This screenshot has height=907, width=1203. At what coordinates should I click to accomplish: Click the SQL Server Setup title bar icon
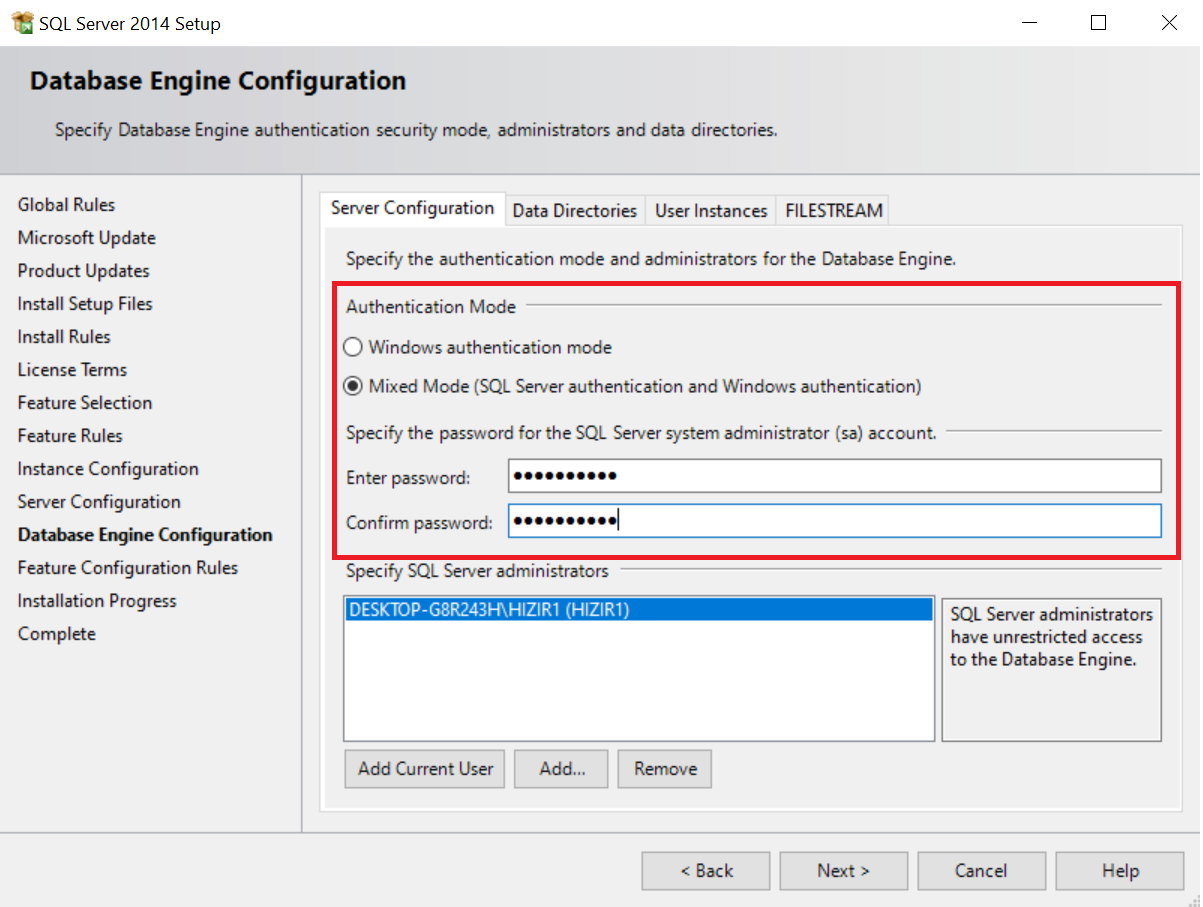click(x=22, y=23)
